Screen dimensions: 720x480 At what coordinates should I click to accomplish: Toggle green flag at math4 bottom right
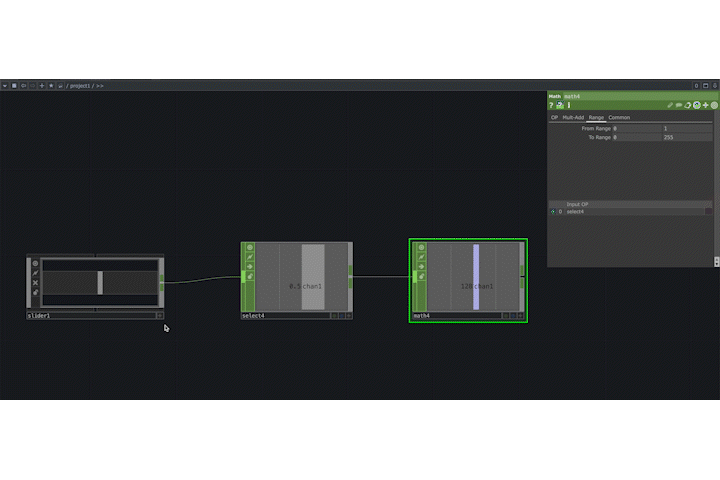pos(506,316)
